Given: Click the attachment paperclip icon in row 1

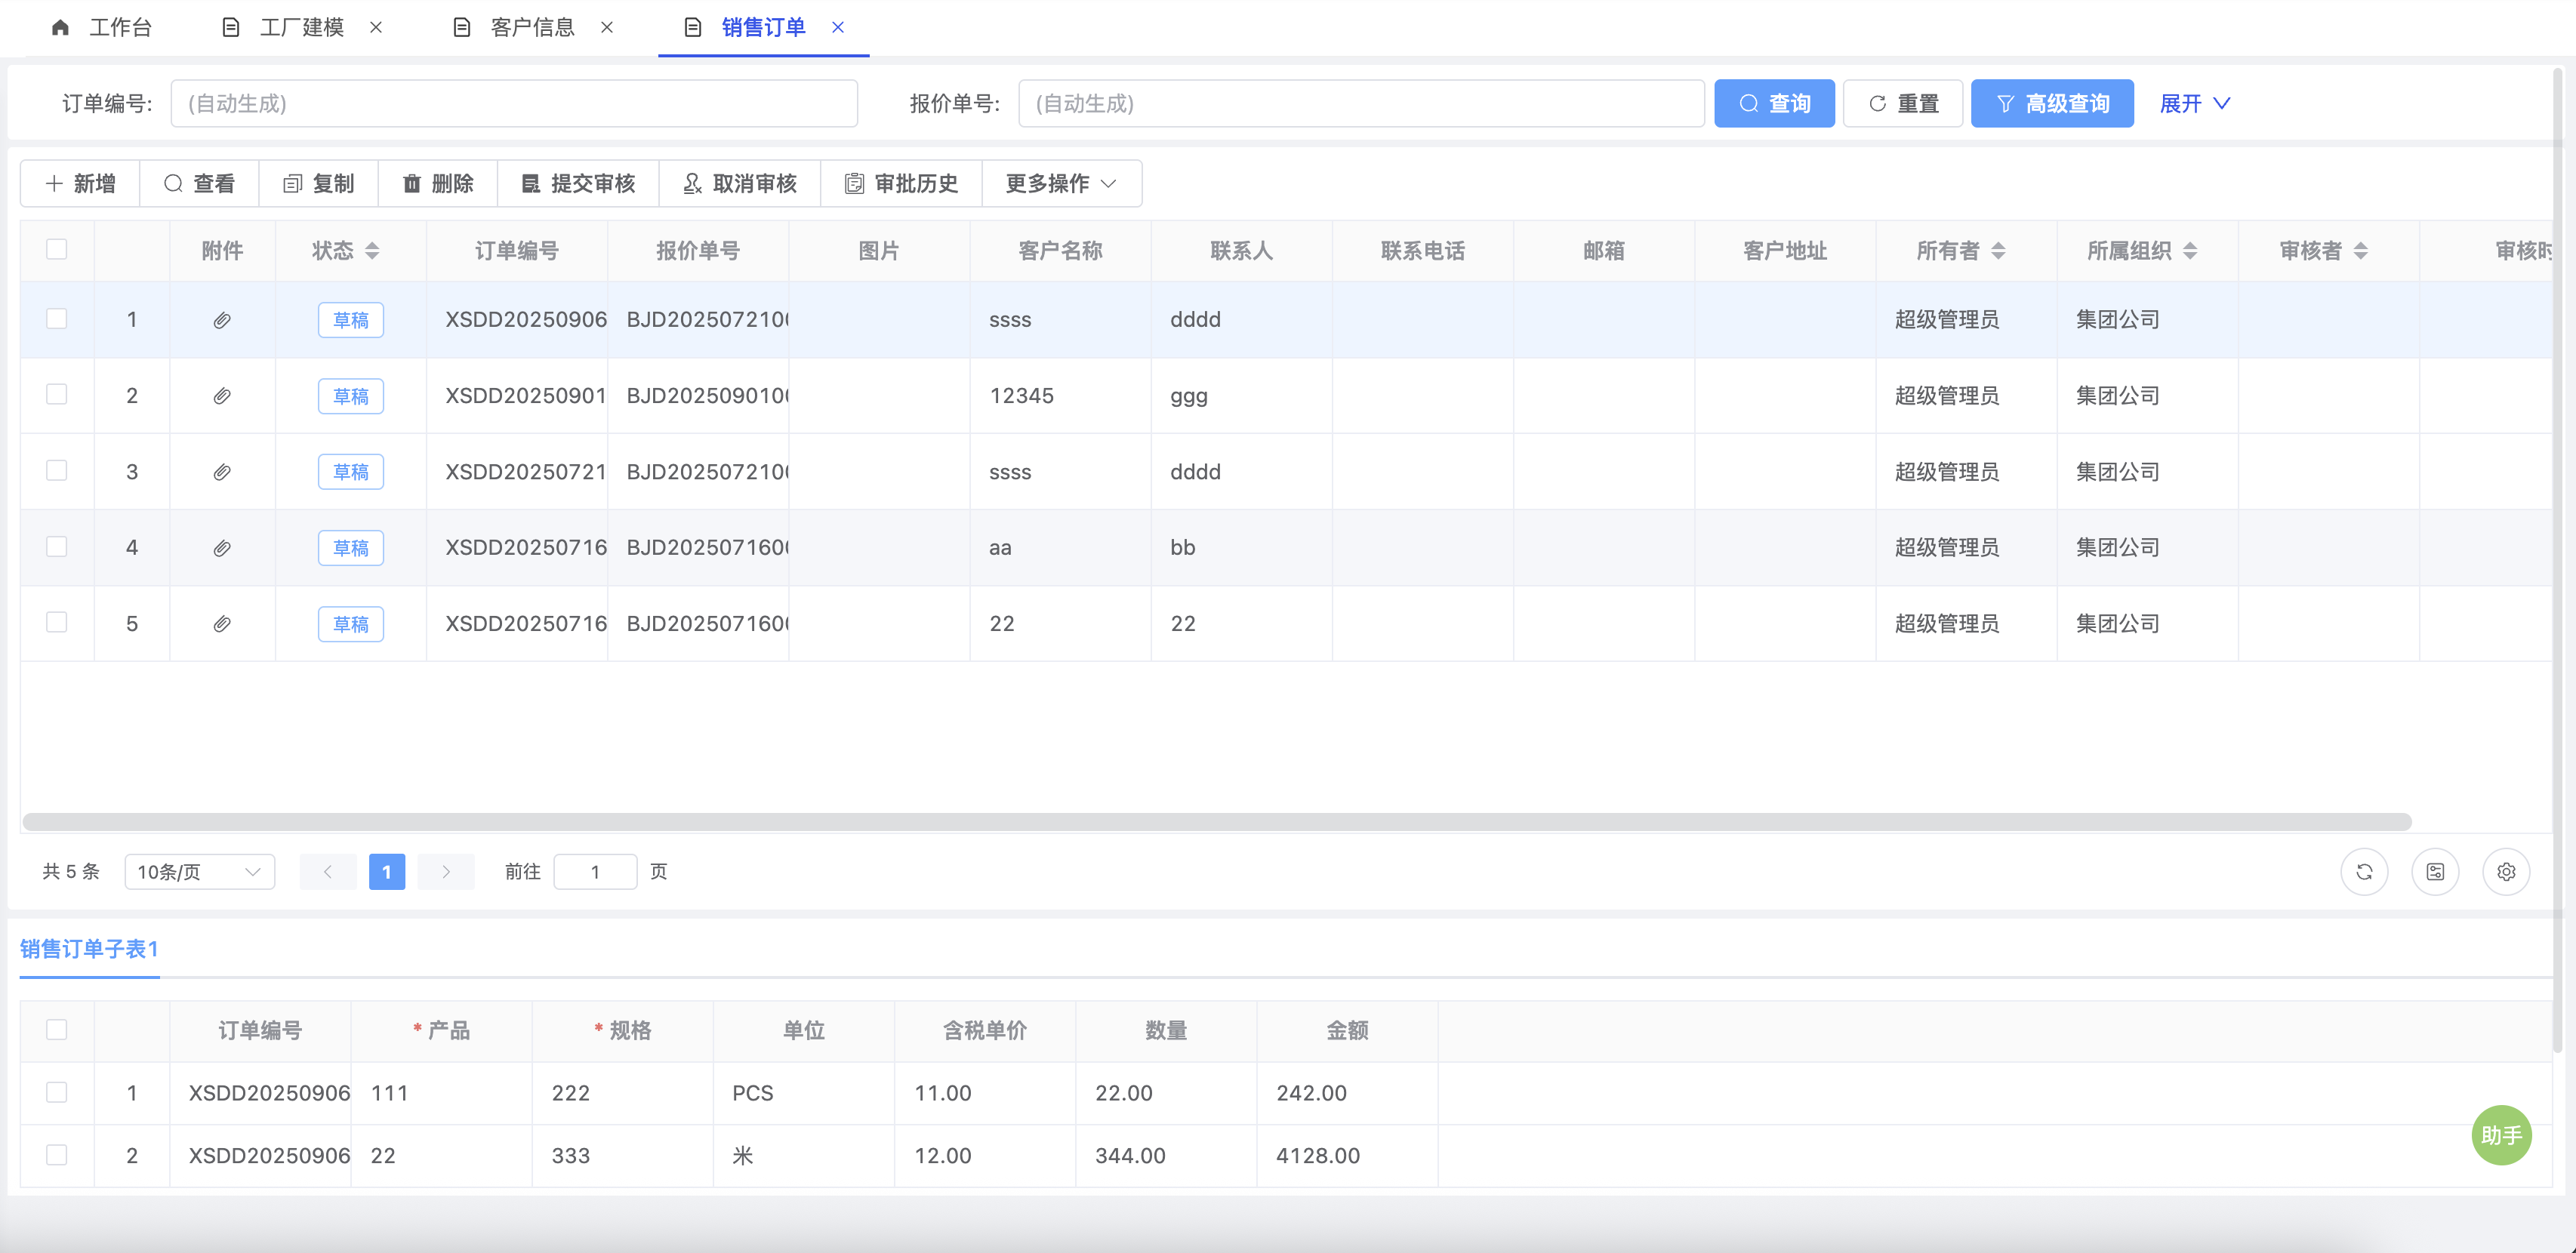Looking at the screenshot, I should [222, 320].
